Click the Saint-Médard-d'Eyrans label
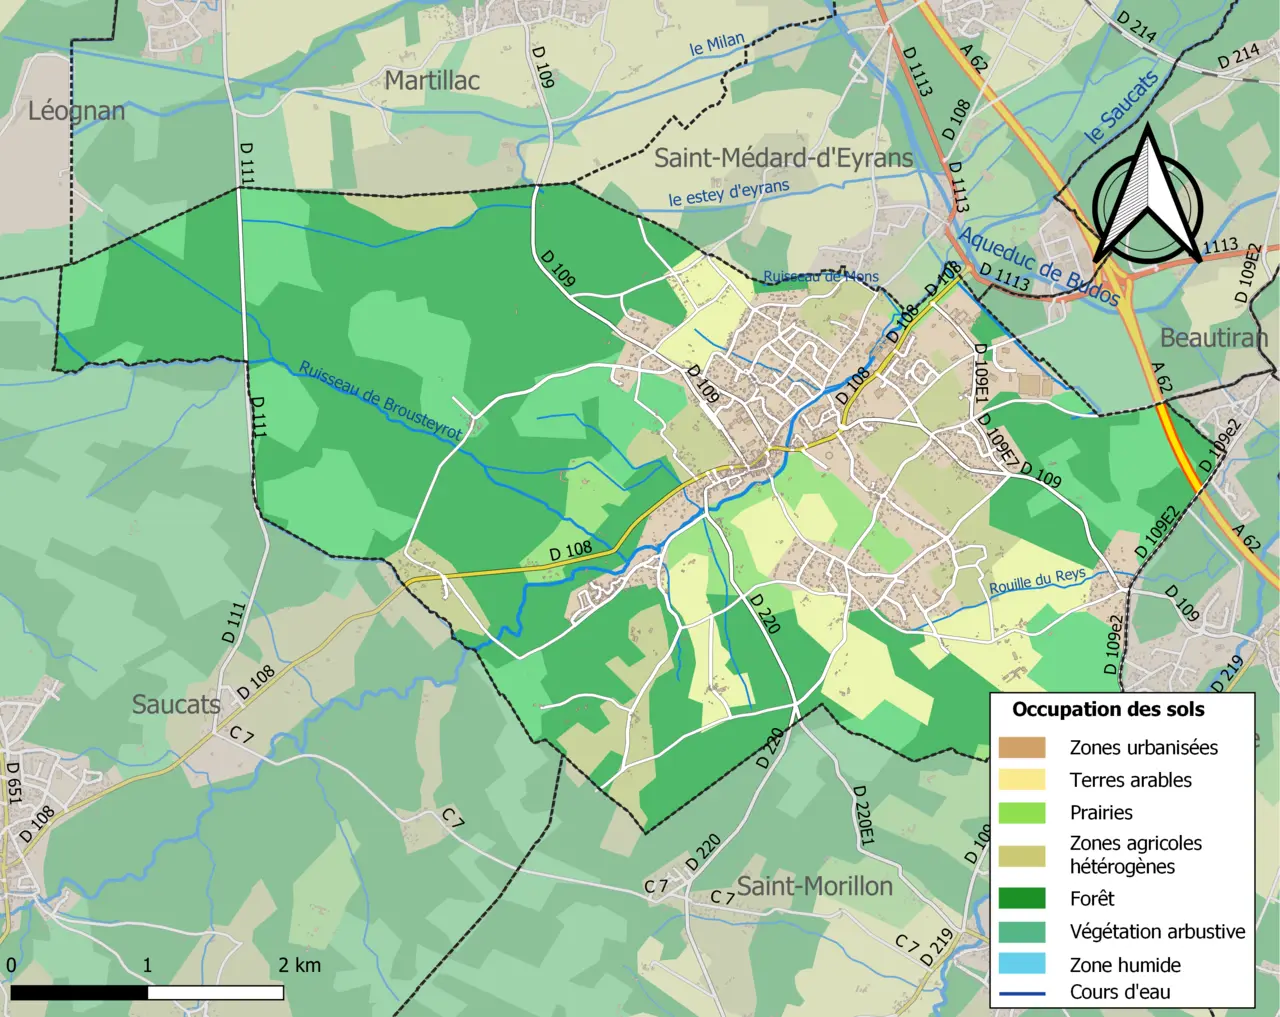Image resolution: width=1280 pixels, height=1017 pixels. tap(783, 158)
